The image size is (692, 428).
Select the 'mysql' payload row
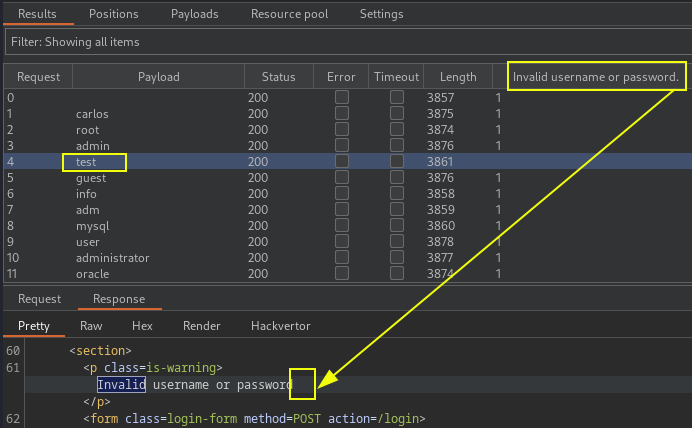click(348, 225)
